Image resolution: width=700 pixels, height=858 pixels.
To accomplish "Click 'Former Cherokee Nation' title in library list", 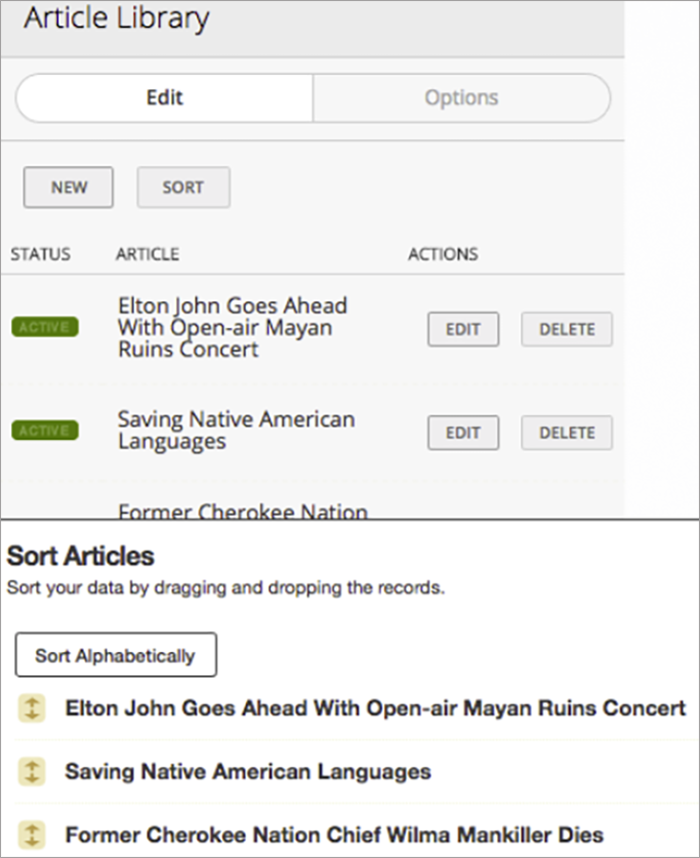I will pyautogui.click(x=243, y=511).
